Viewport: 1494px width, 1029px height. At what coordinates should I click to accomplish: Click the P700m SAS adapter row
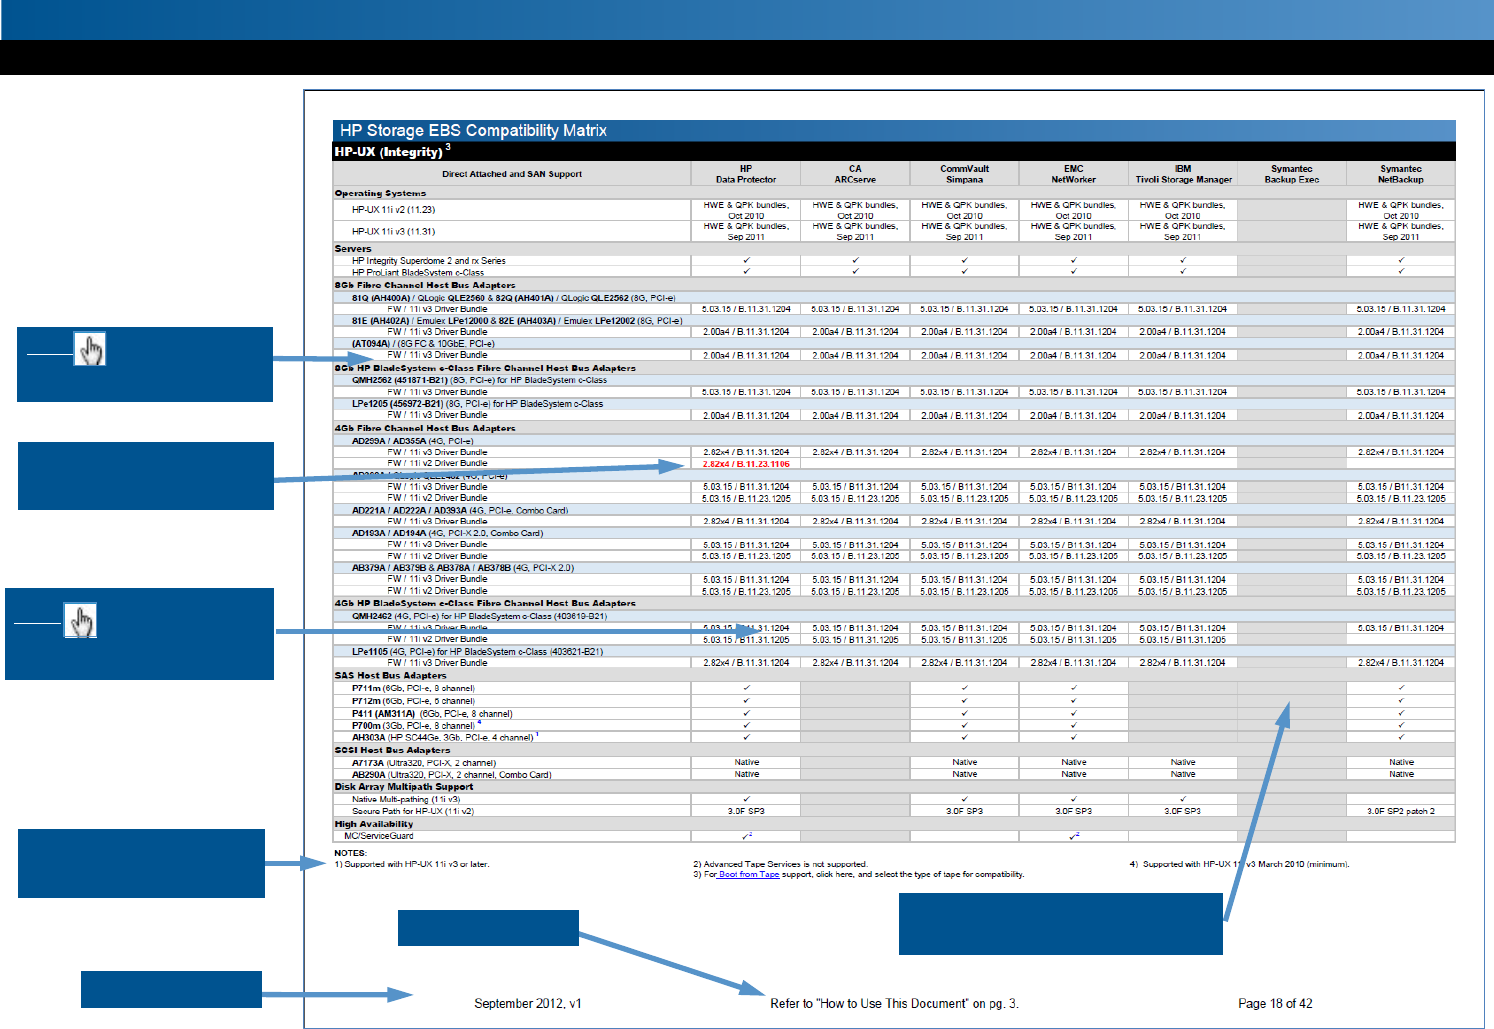point(416,725)
